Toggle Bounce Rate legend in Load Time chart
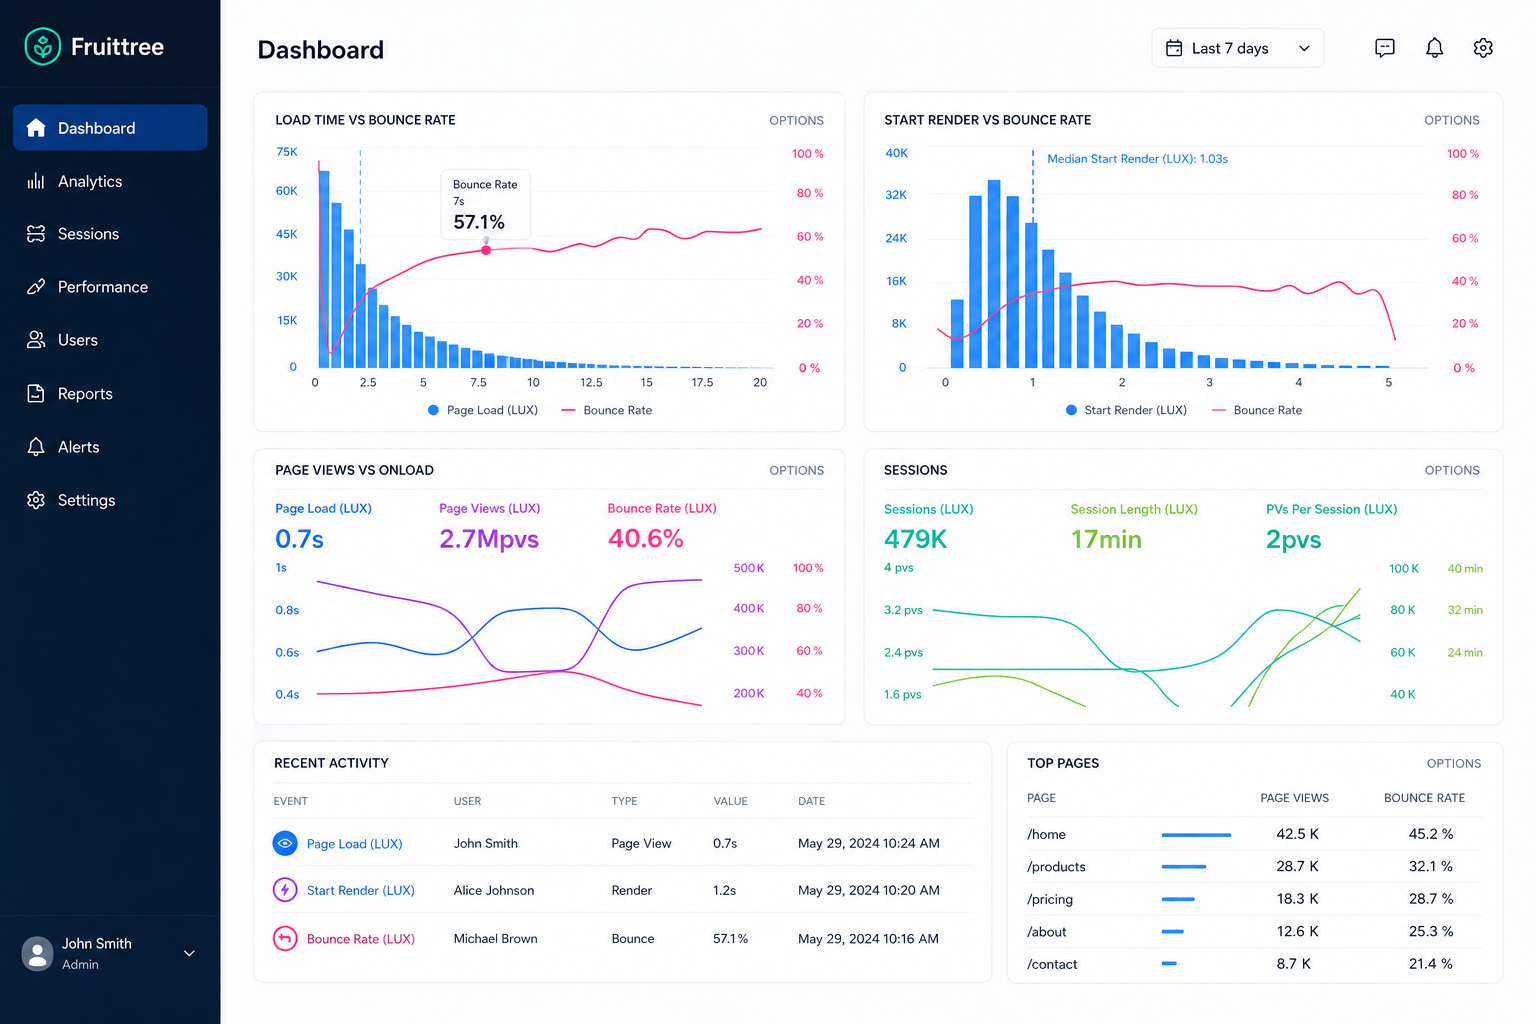Screen dimensions: 1536x1024 607,410
